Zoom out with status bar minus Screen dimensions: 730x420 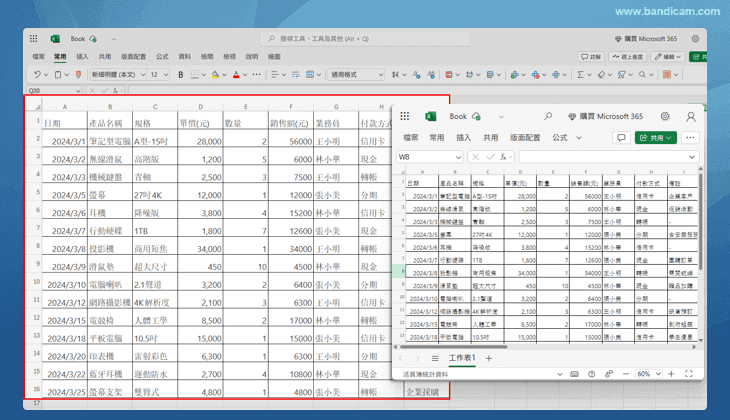(626, 374)
